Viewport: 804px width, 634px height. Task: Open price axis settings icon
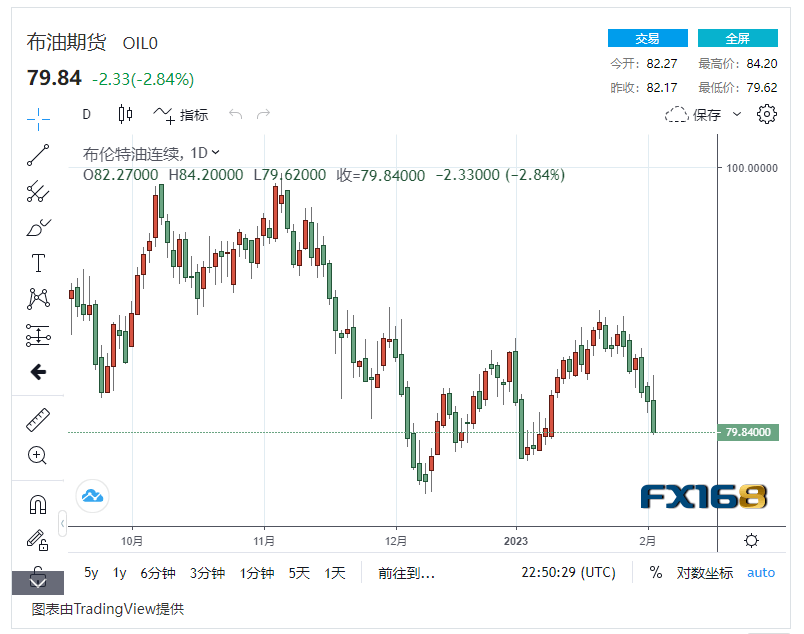pyautogui.click(x=751, y=540)
